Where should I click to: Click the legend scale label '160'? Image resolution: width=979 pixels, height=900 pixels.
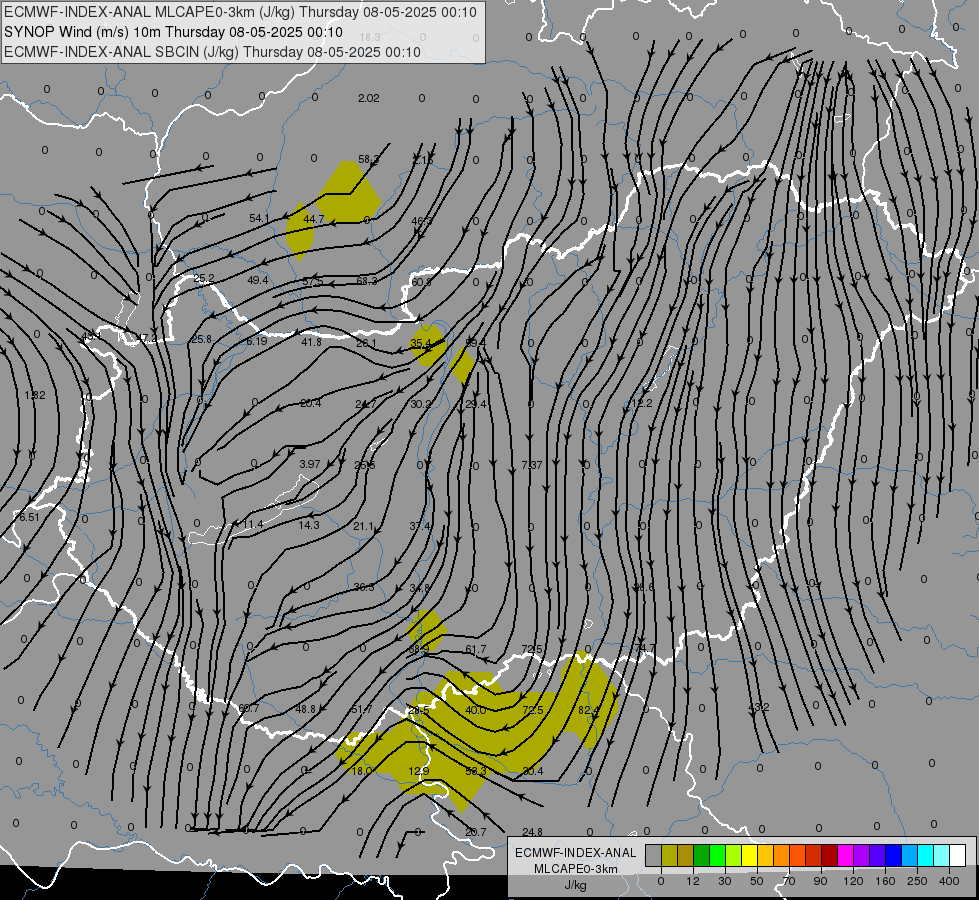pos(885,881)
